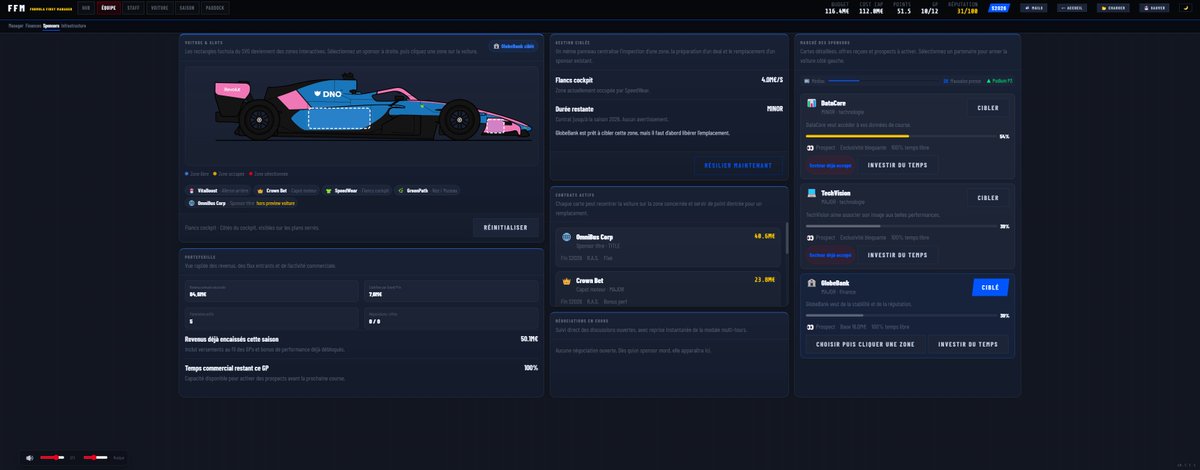Click INVESTIR DU TEMPS on the GlobeBank card
The height and width of the screenshot is (470, 1200).
click(x=968, y=344)
